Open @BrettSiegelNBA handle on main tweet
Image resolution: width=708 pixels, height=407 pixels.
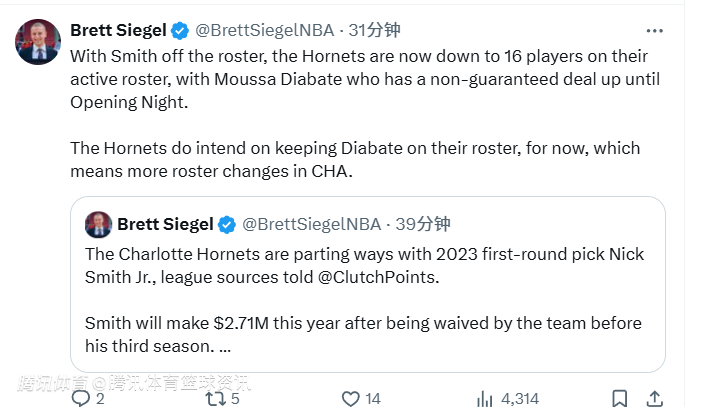click(265, 30)
